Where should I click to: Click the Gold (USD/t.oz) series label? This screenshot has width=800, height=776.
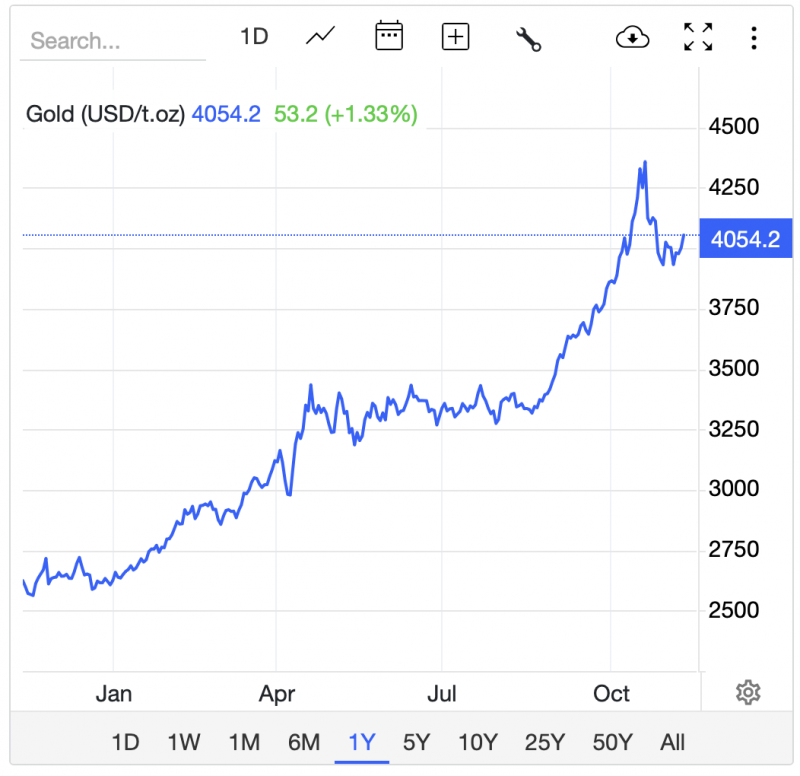click(105, 114)
